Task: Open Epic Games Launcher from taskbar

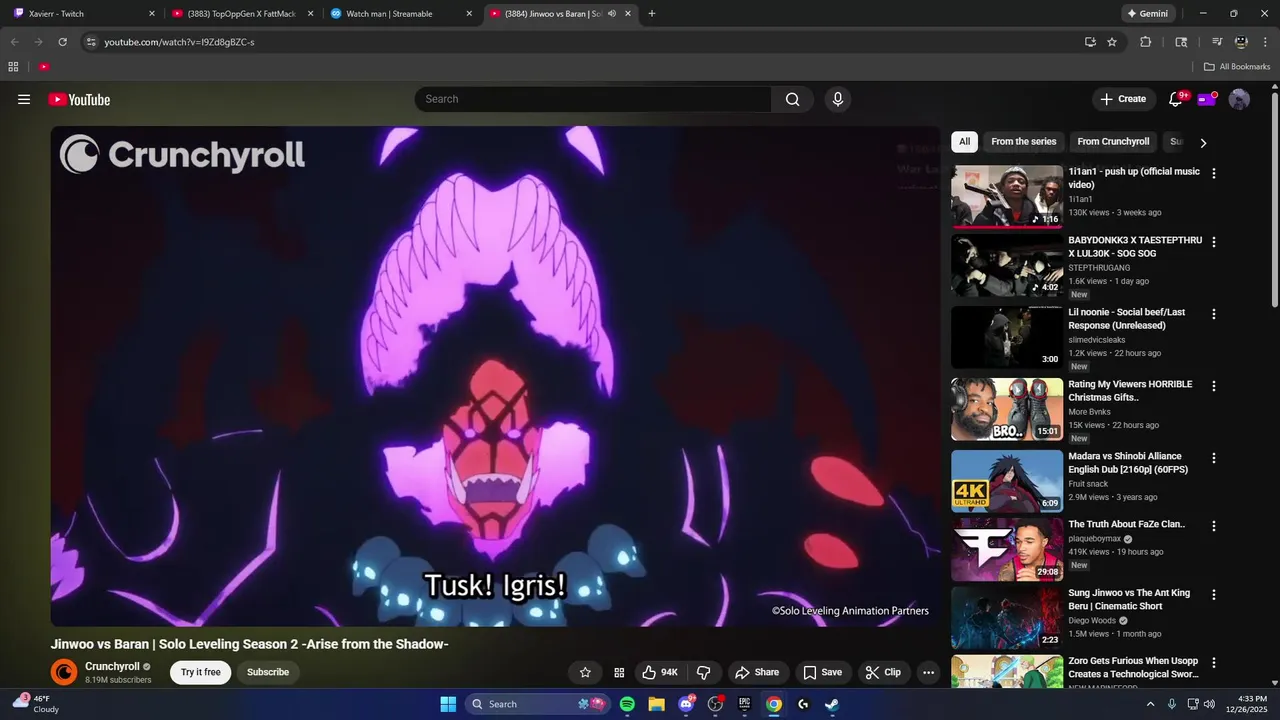Action: click(744, 704)
